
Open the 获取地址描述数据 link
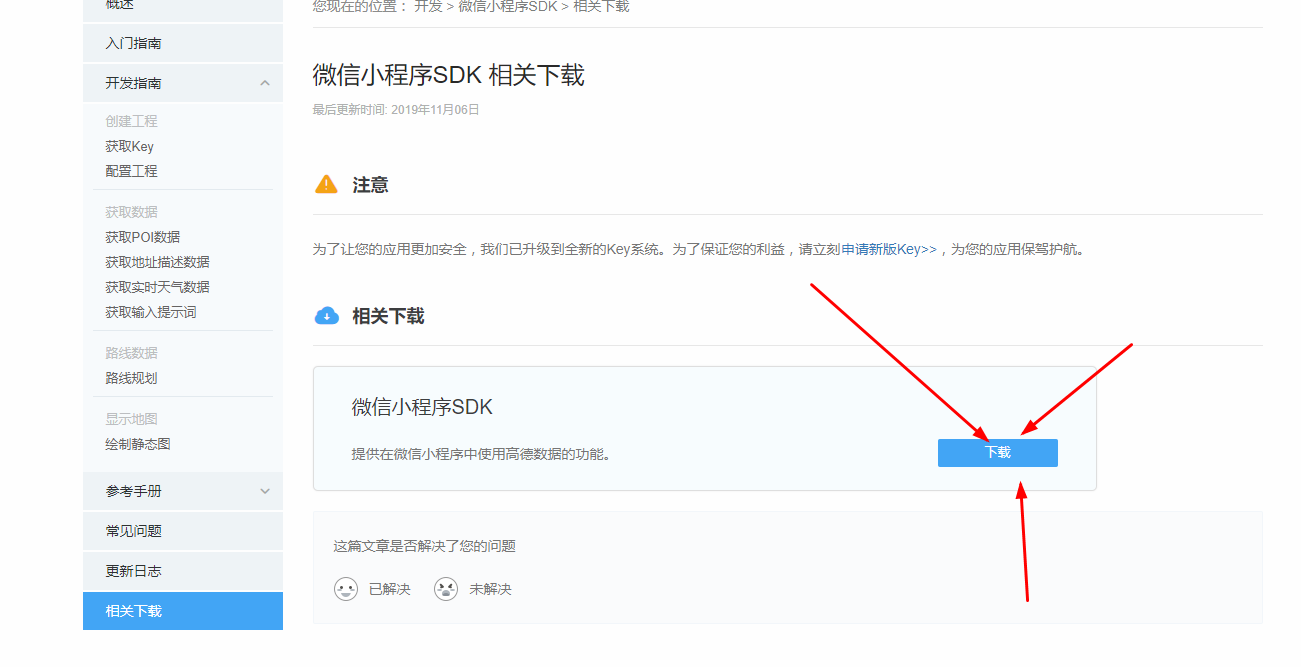tap(157, 262)
